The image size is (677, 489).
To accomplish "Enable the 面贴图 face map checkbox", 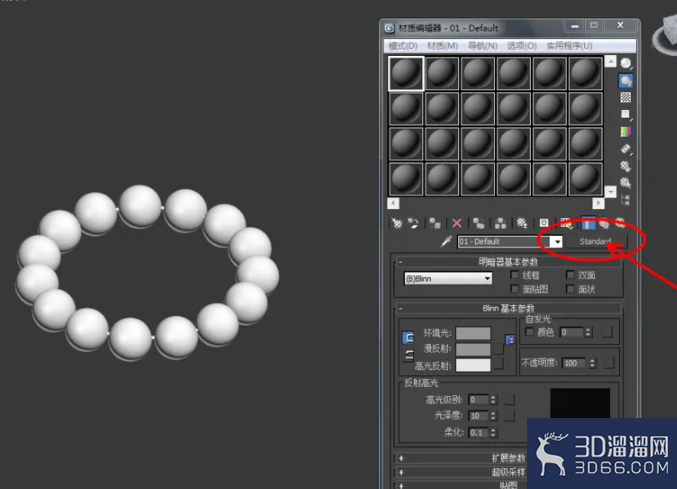I will coord(514,289).
